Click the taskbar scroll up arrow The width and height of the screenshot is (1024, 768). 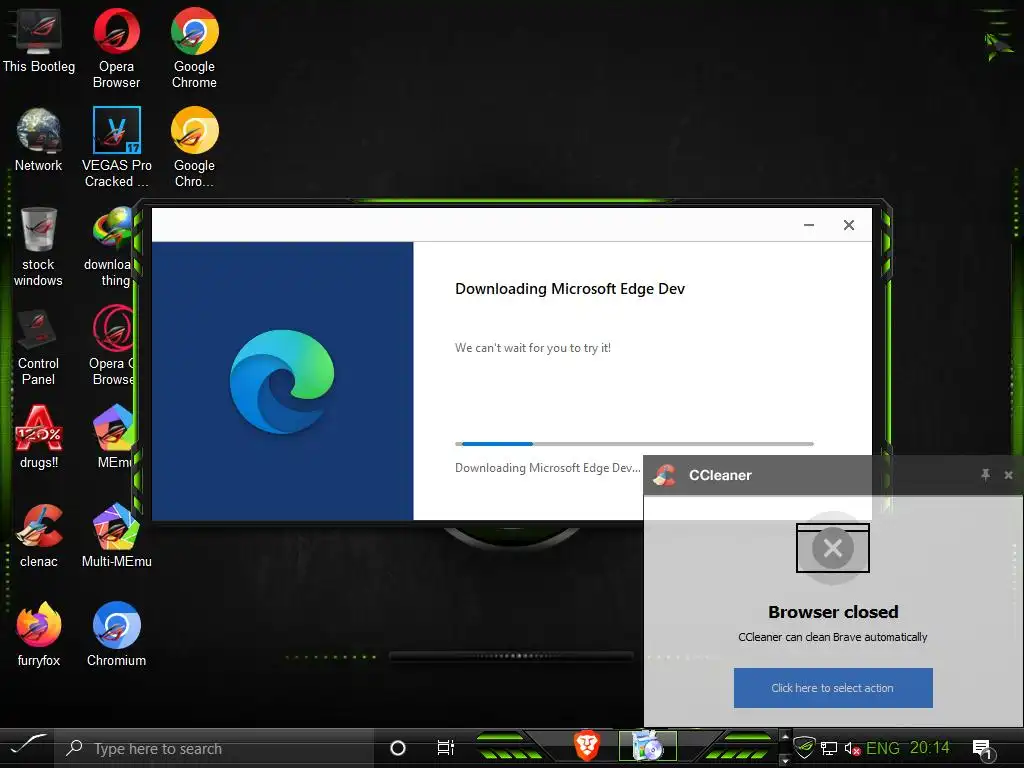tap(785, 737)
